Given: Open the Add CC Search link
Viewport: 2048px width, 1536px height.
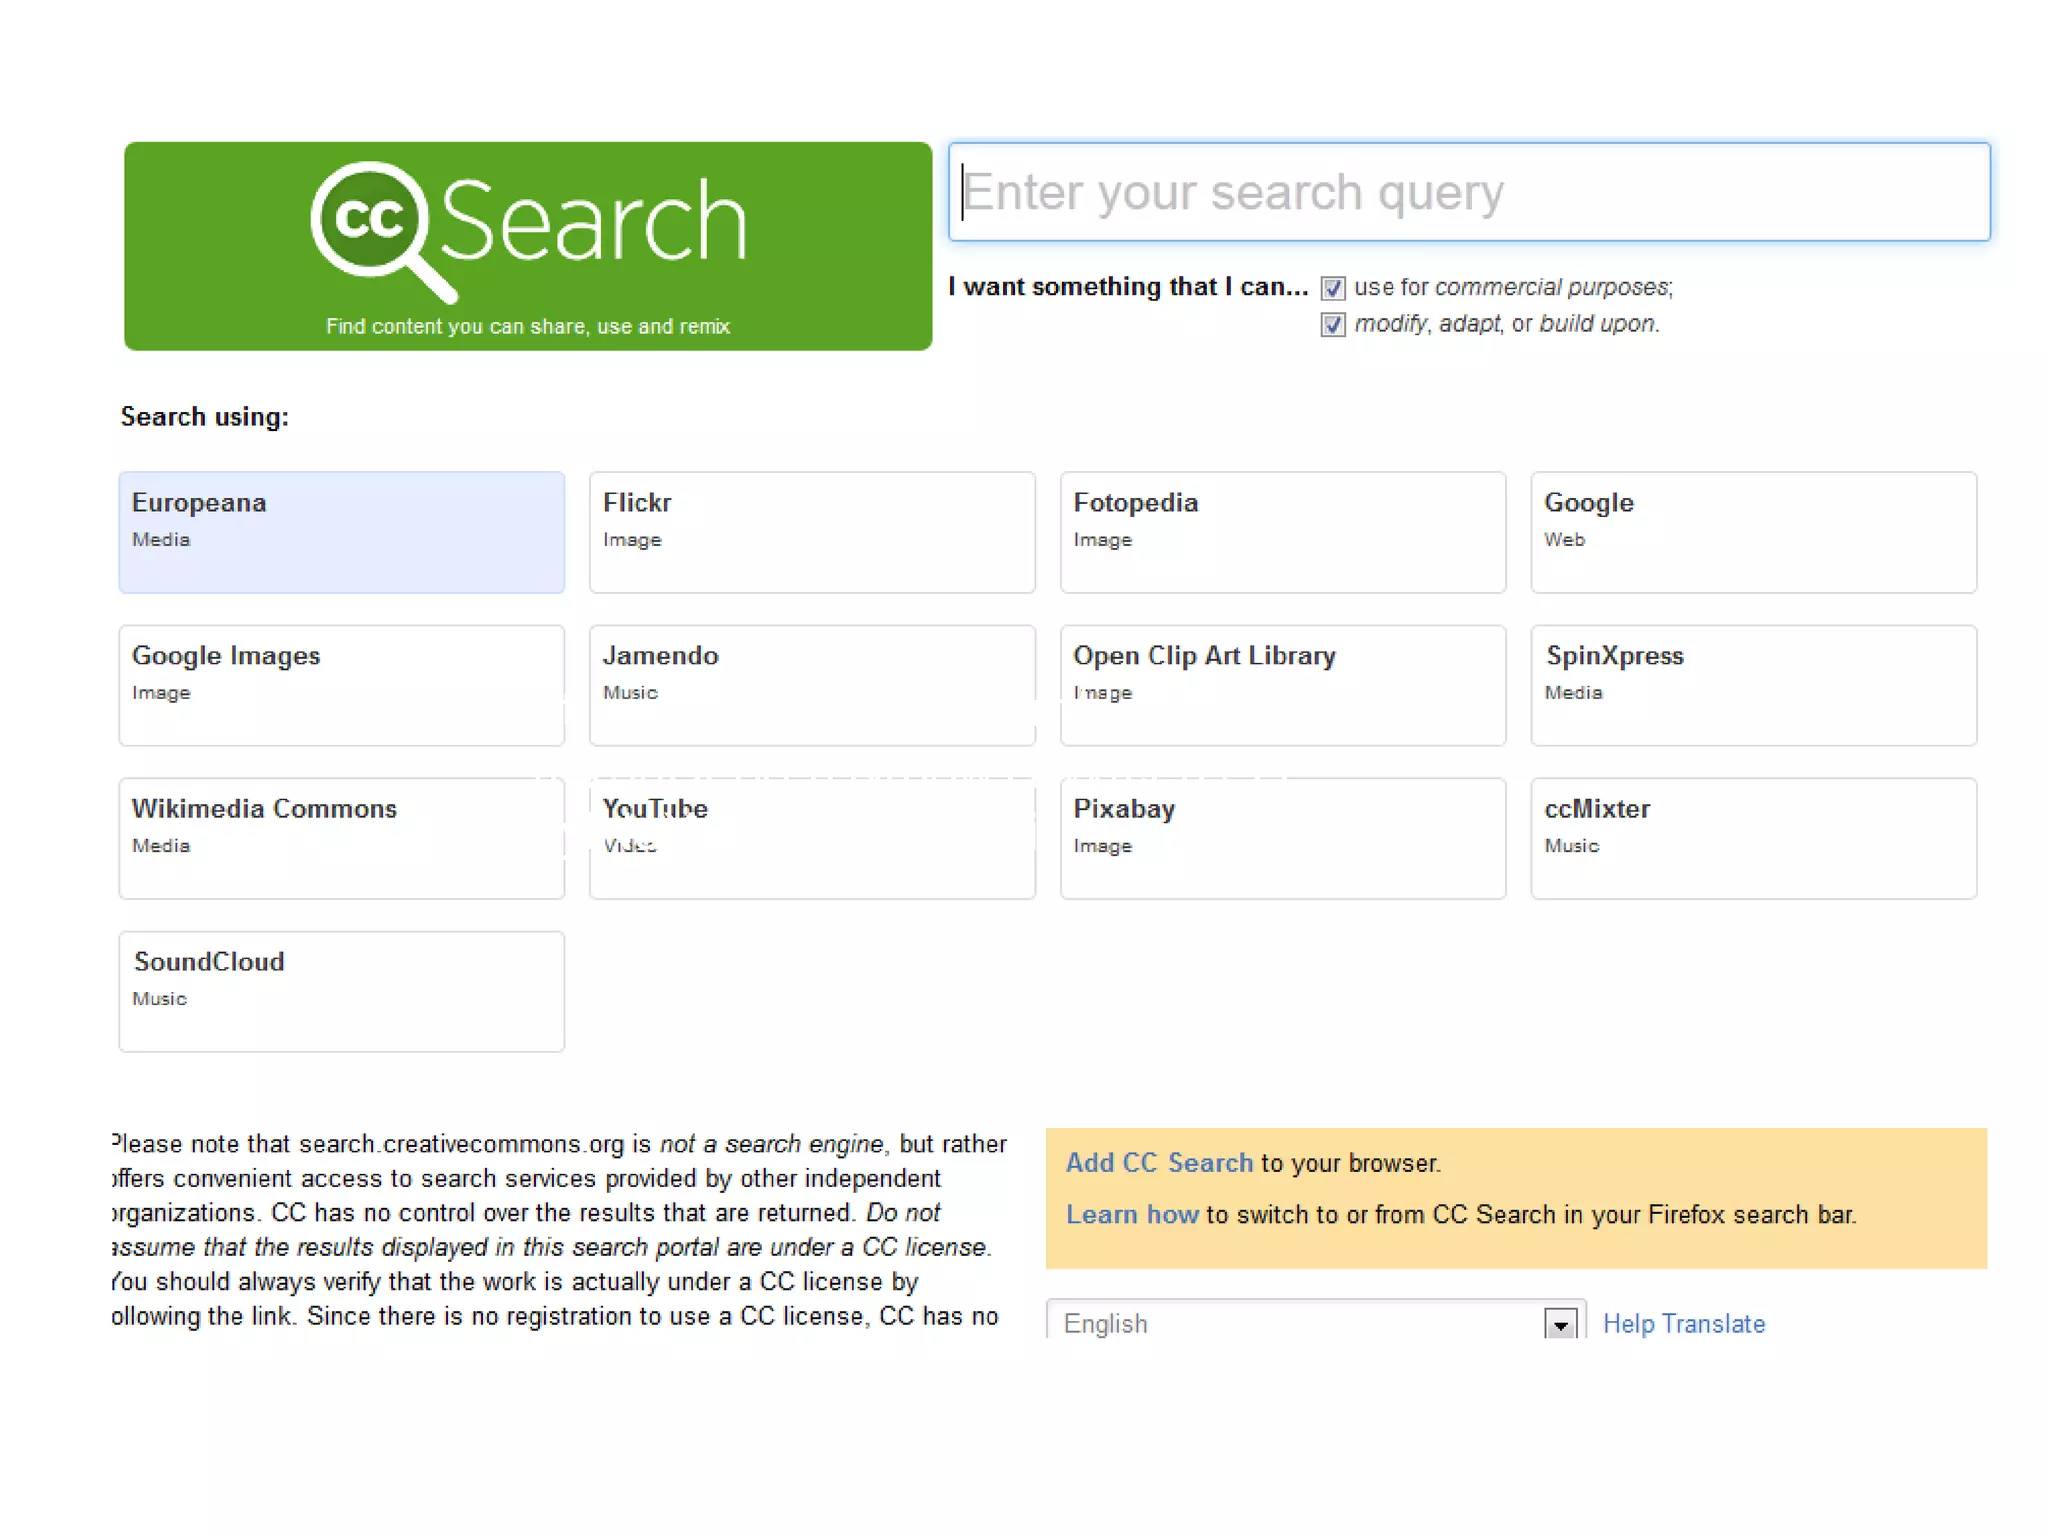Looking at the screenshot, I should (x=1158, y=1163).
